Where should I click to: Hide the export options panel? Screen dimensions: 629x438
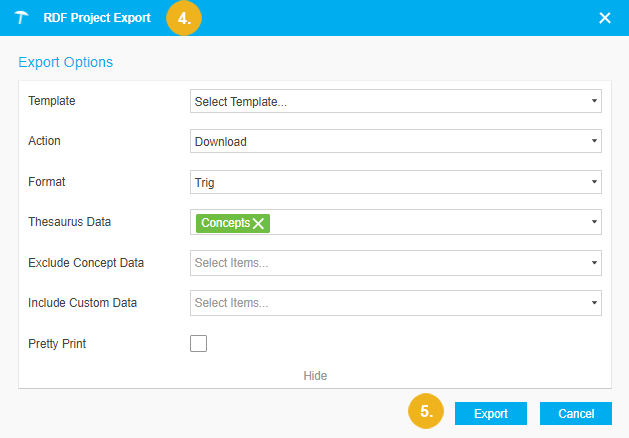pos(315,376)
